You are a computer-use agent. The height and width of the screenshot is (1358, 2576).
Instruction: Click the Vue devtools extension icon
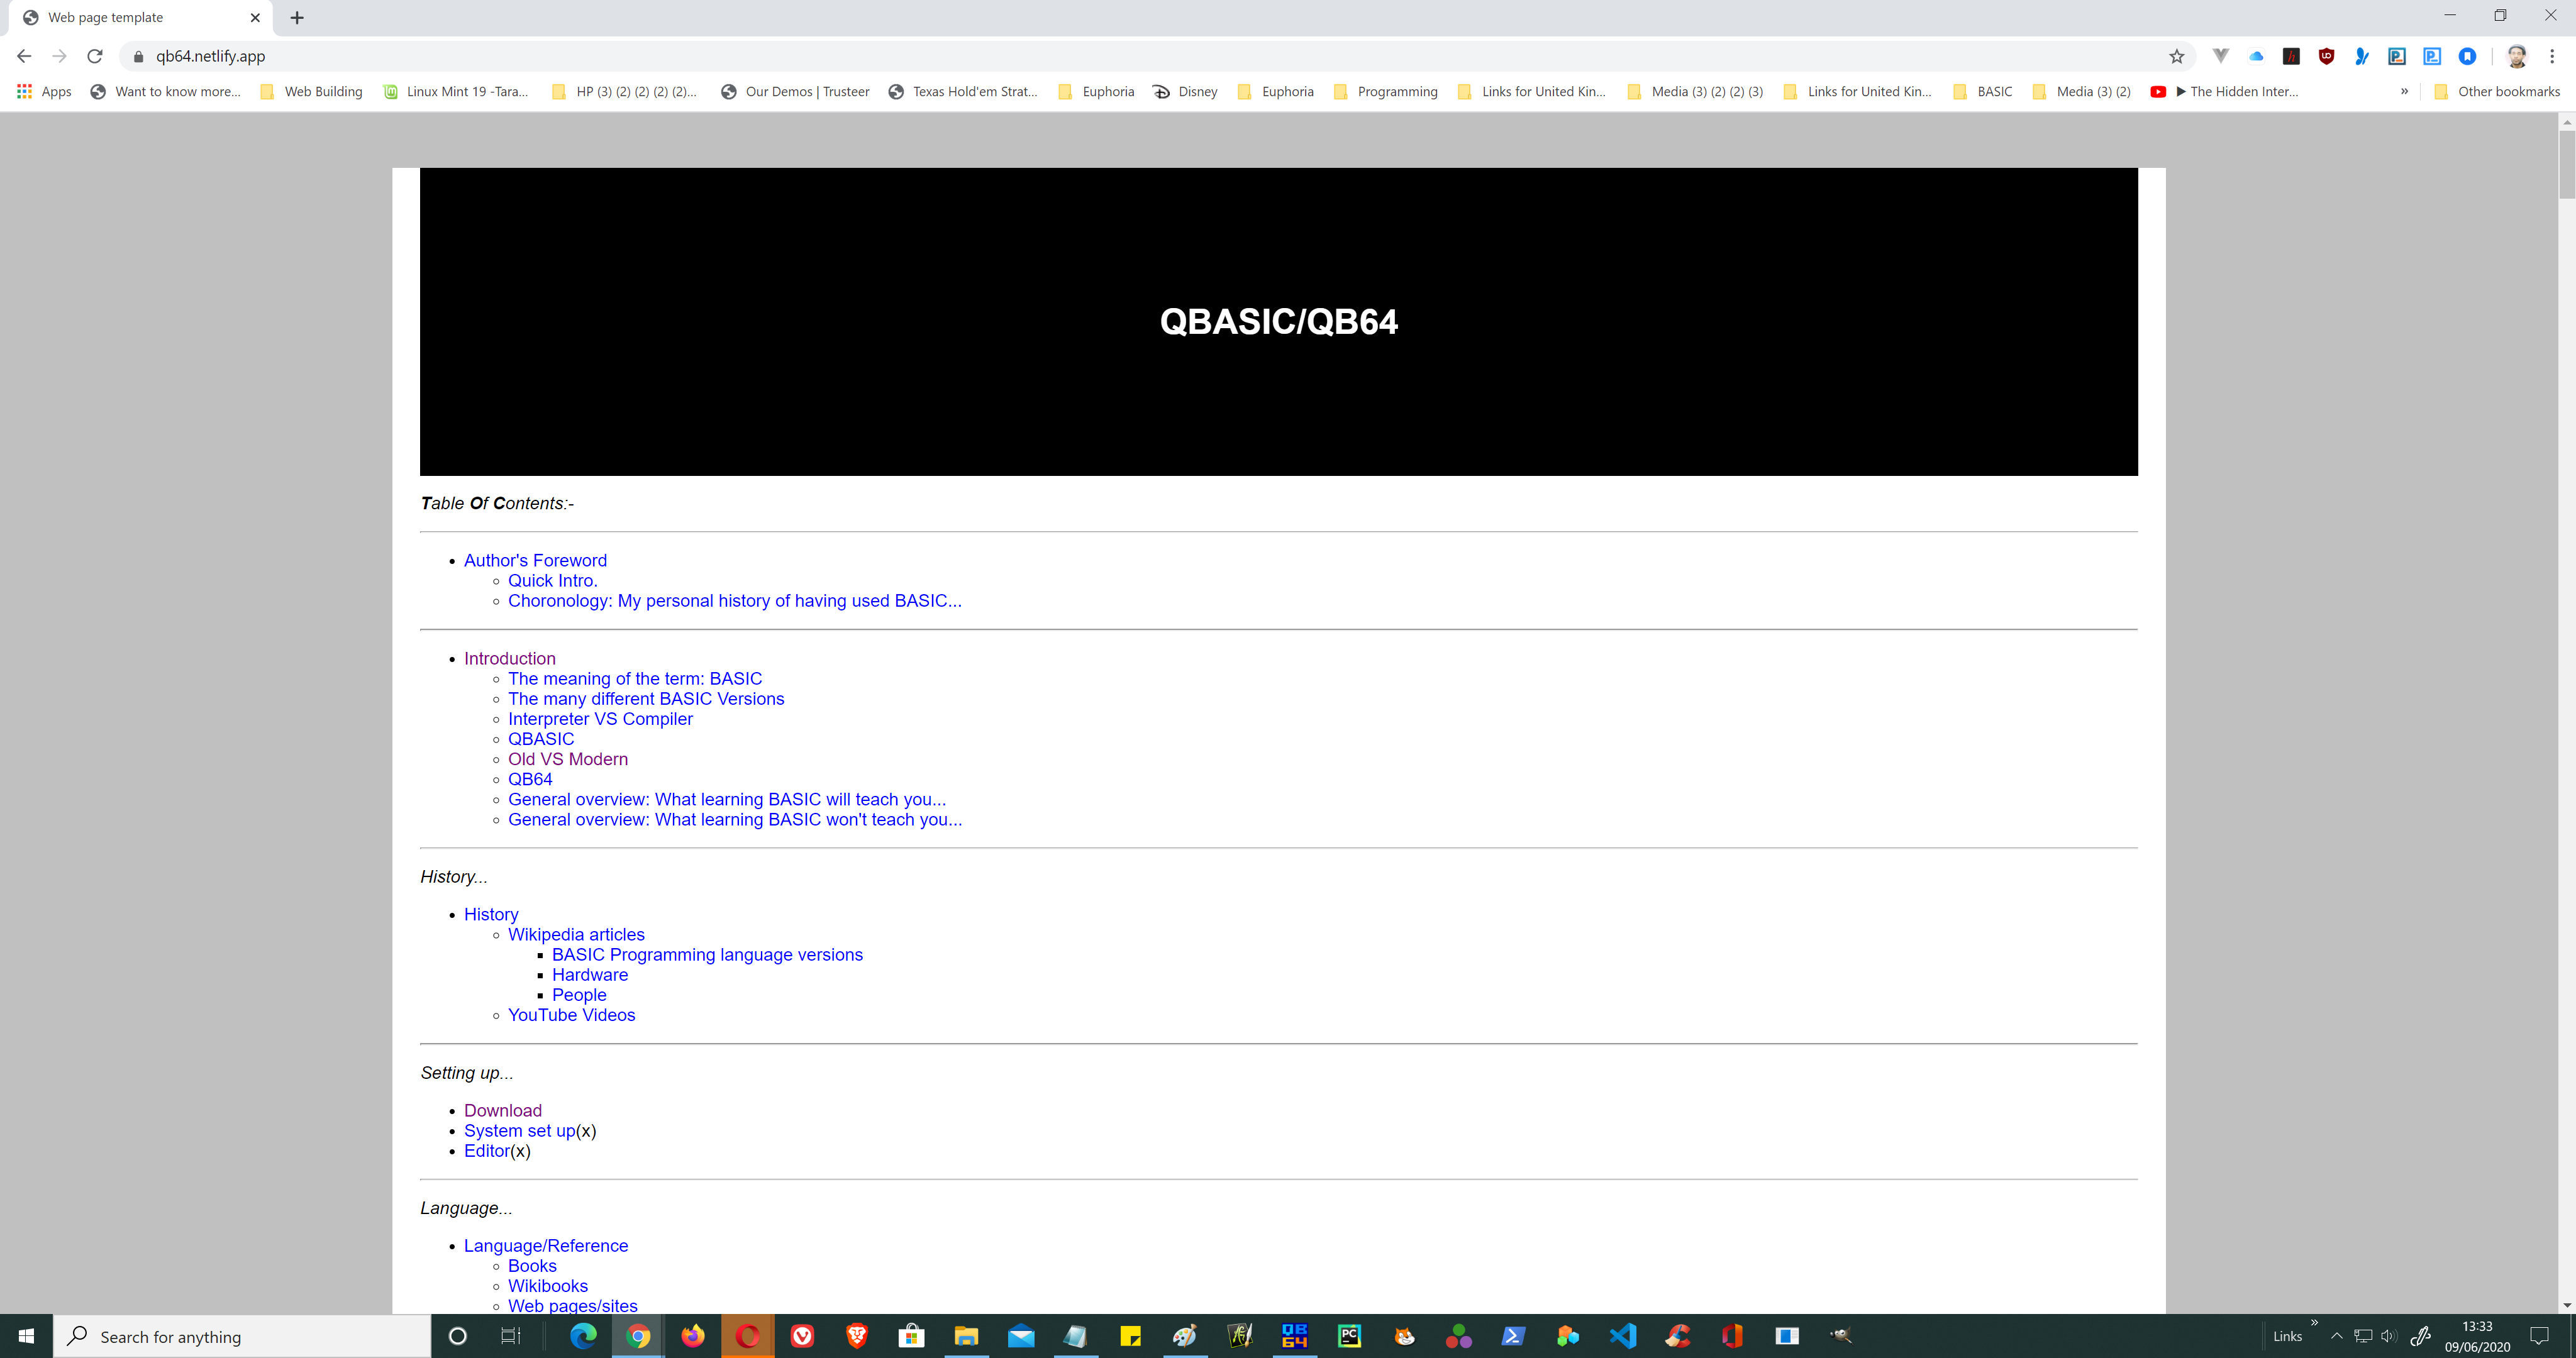(x=2220, y=56)
